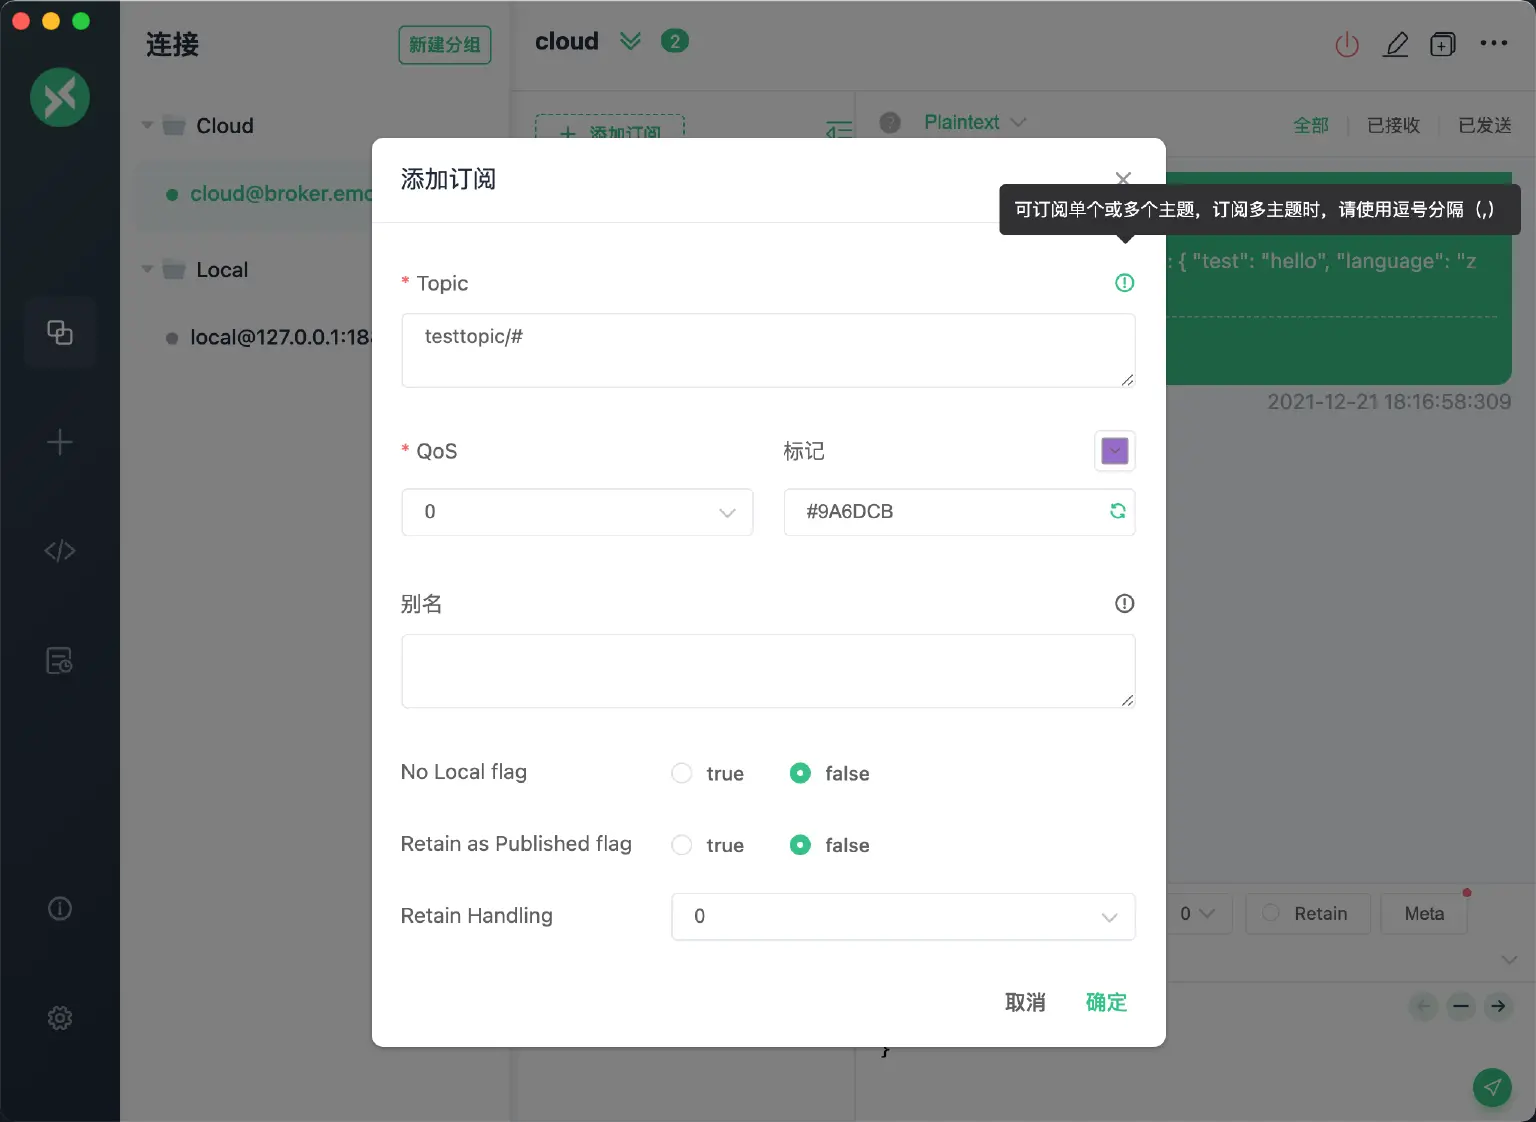
Task: Click the #9A6DCB color input field
Action: coord(959,512)
